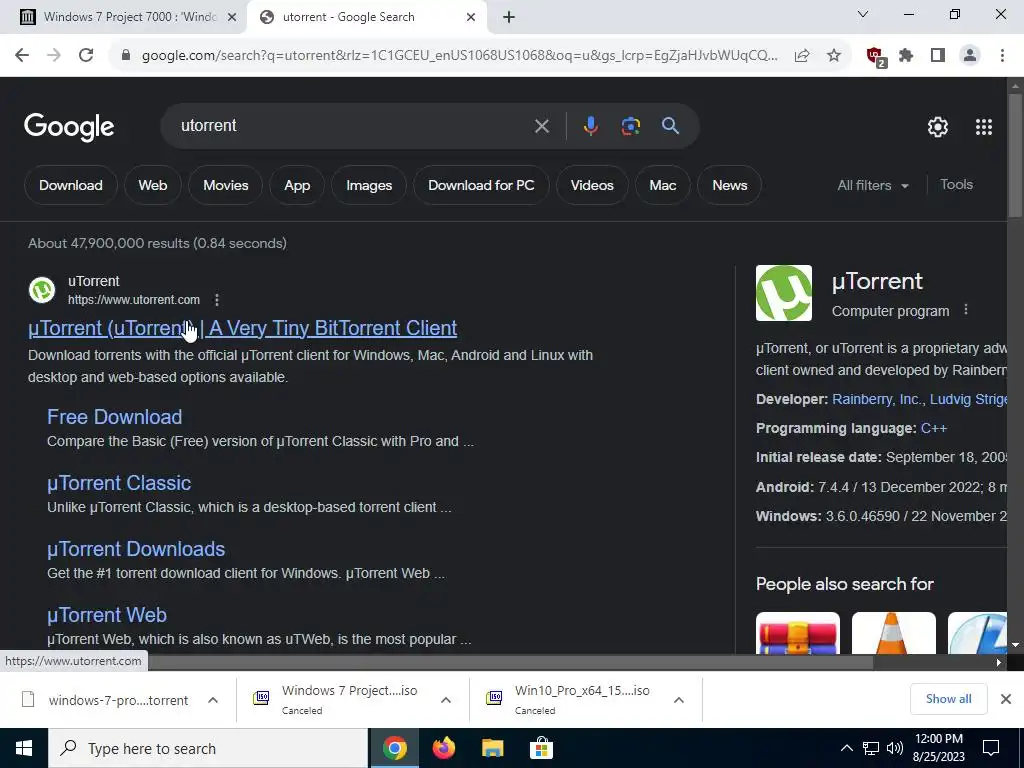Filter results by Movies
This screenshot has width=1024, height=768.
(225, 185)
